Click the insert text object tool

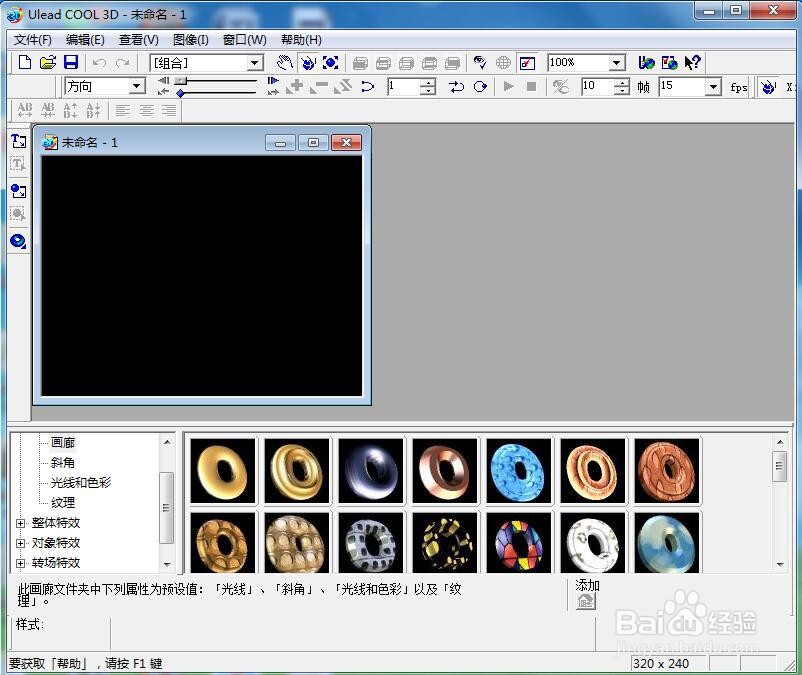[18, 141]
